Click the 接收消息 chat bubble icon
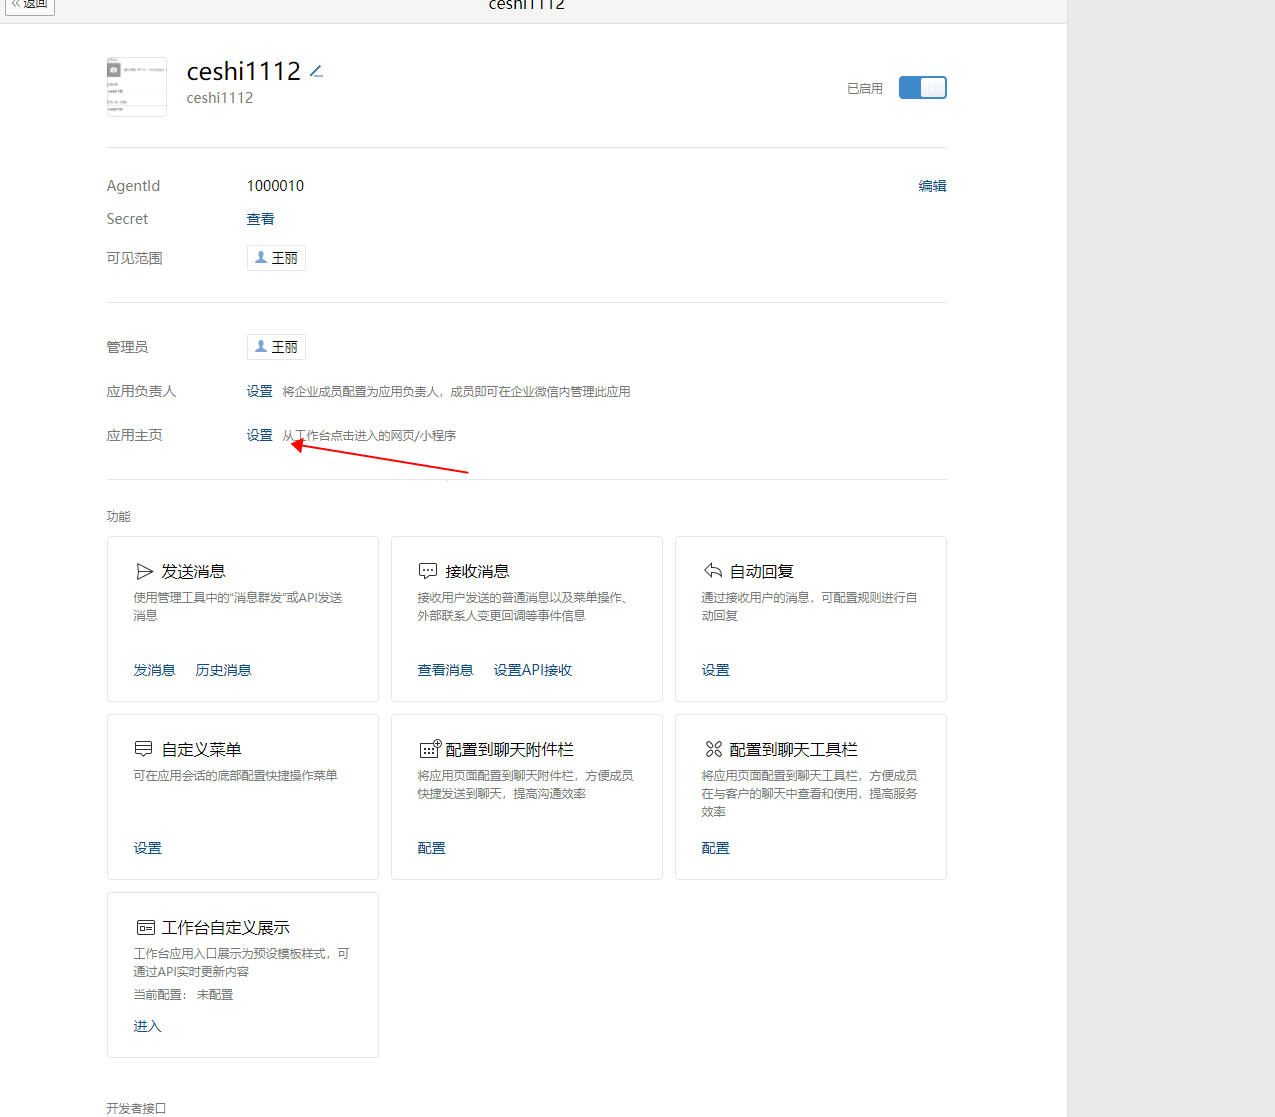This screenshot has height=1117, width=1275. (428, 571)
